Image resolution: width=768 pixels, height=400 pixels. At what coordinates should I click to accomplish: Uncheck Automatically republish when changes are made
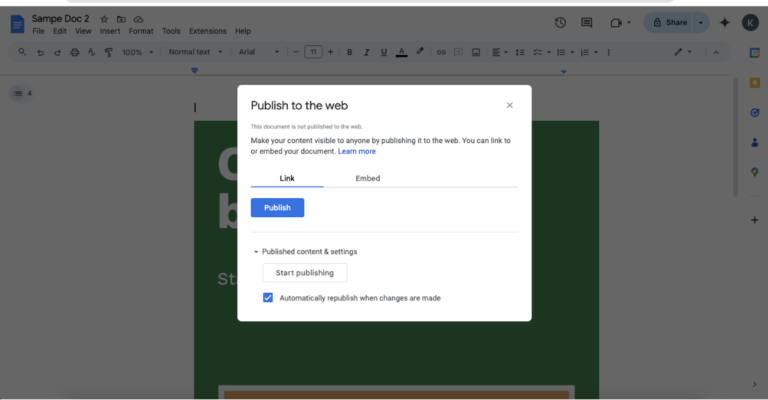click(x=268, y=298)
